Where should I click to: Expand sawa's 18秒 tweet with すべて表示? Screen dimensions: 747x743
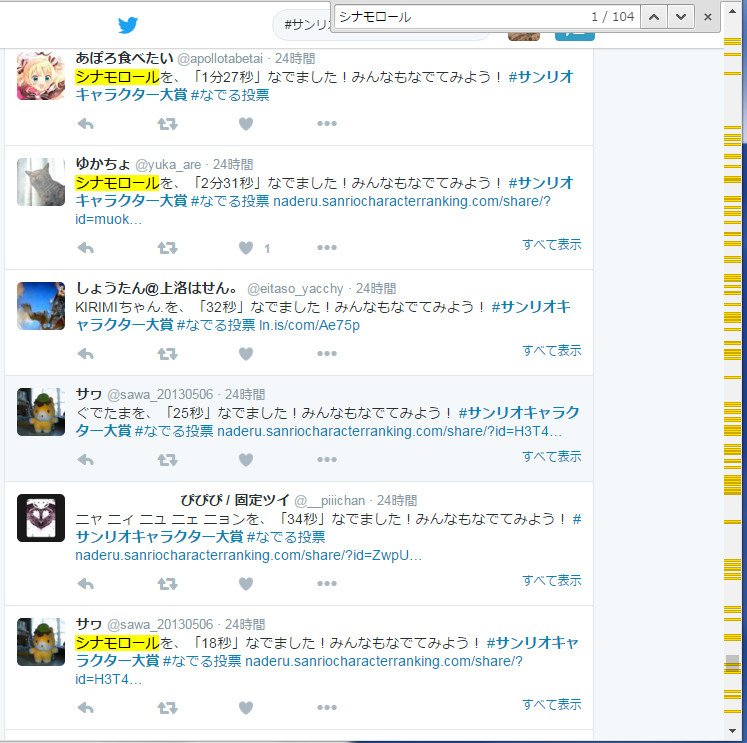[552, 704]
